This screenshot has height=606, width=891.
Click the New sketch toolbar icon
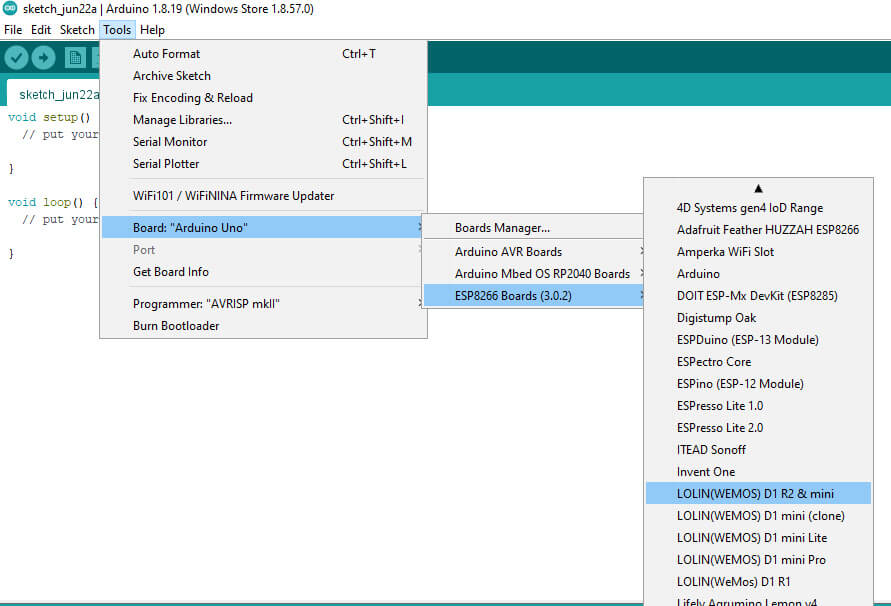(x=75, y=58)
